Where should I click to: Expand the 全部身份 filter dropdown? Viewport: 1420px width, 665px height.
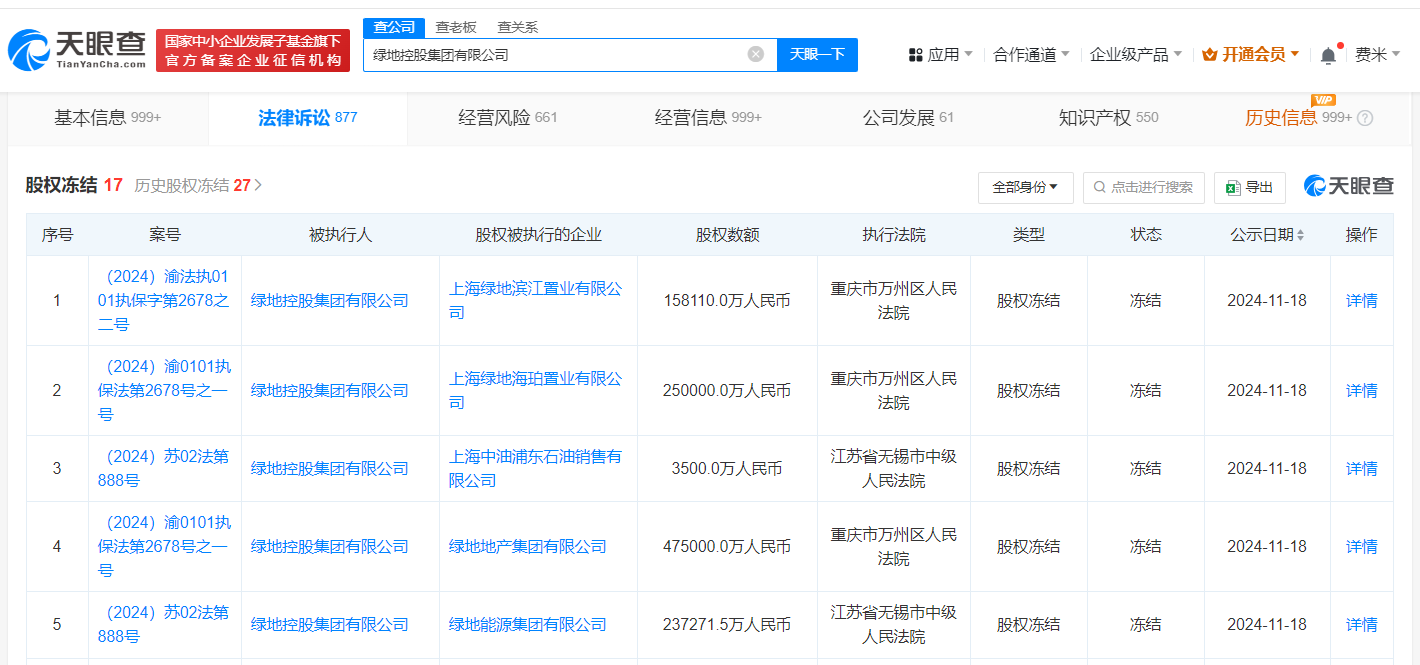[1025, 187]
